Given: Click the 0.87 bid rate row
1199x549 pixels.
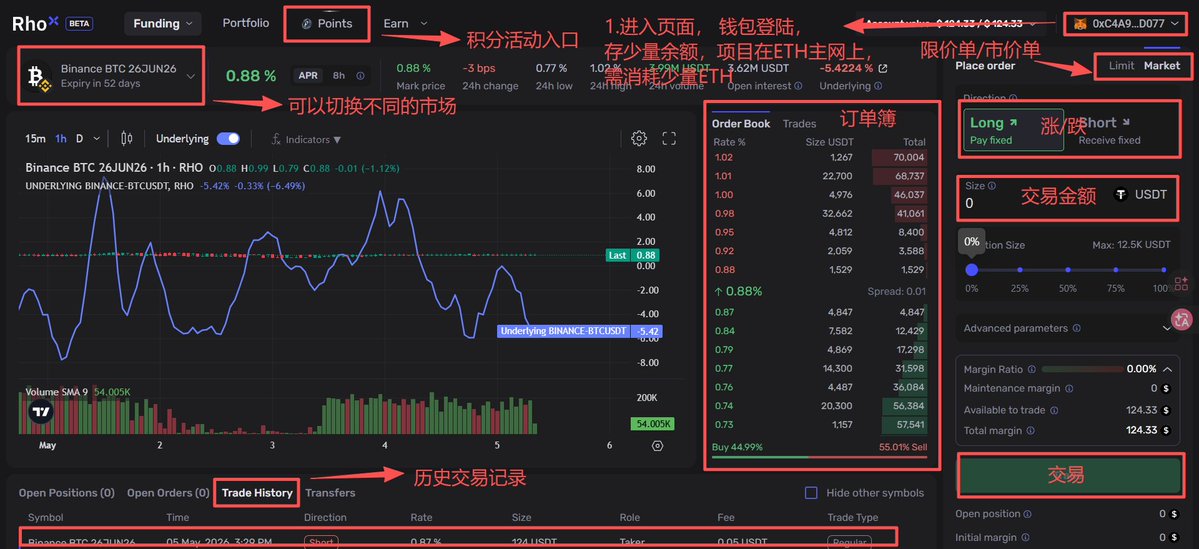Looking at the screenshot, I should 819,312.
